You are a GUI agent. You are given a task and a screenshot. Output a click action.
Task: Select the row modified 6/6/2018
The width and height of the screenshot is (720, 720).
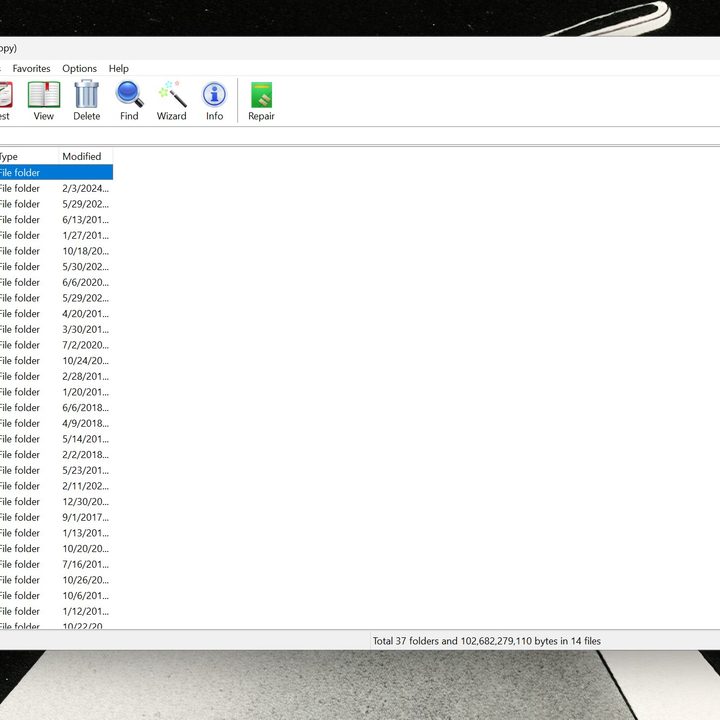point(56,407)
